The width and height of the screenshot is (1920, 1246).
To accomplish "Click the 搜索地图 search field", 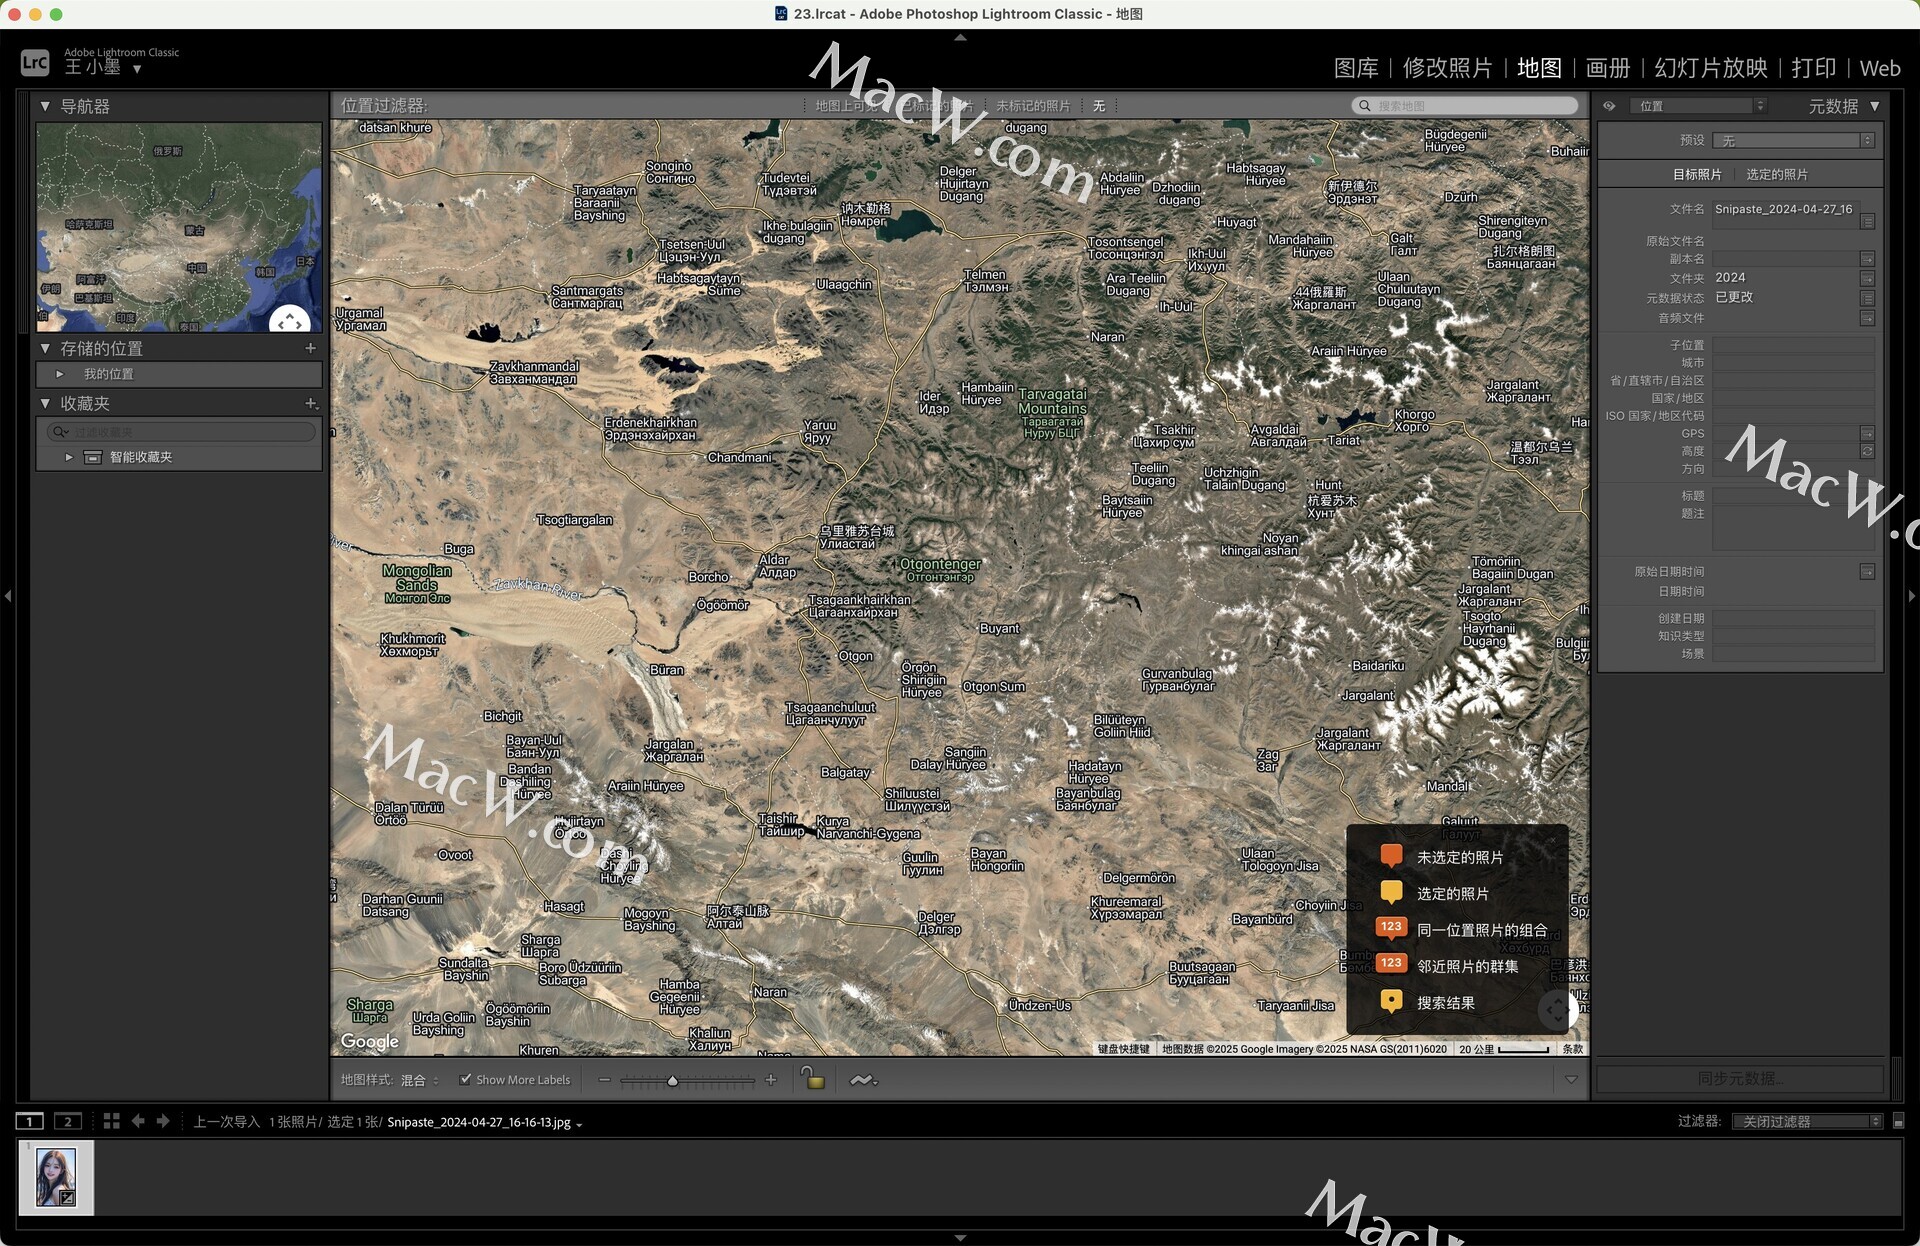I will (1470, 106).
